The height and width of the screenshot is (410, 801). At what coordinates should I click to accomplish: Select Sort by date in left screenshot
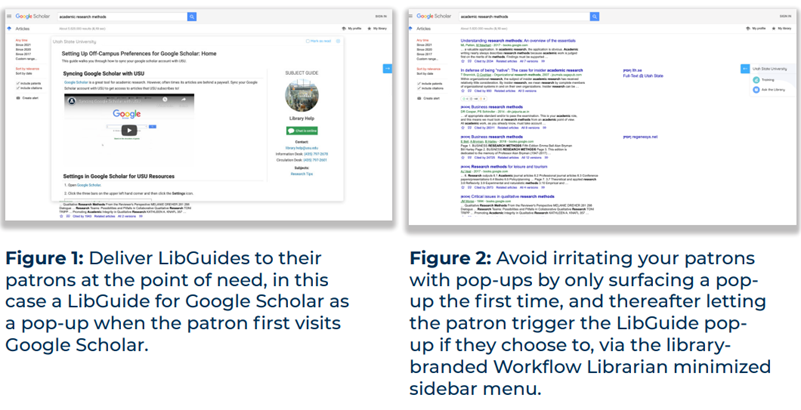(x=25, y=74)
